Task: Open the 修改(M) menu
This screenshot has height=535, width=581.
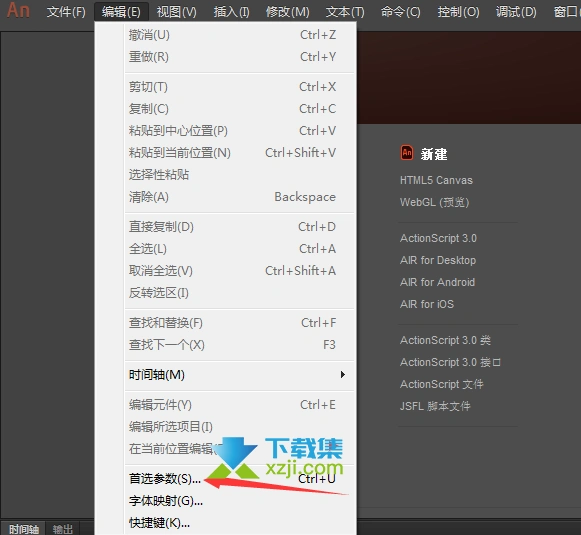Action: pos(288,12)
